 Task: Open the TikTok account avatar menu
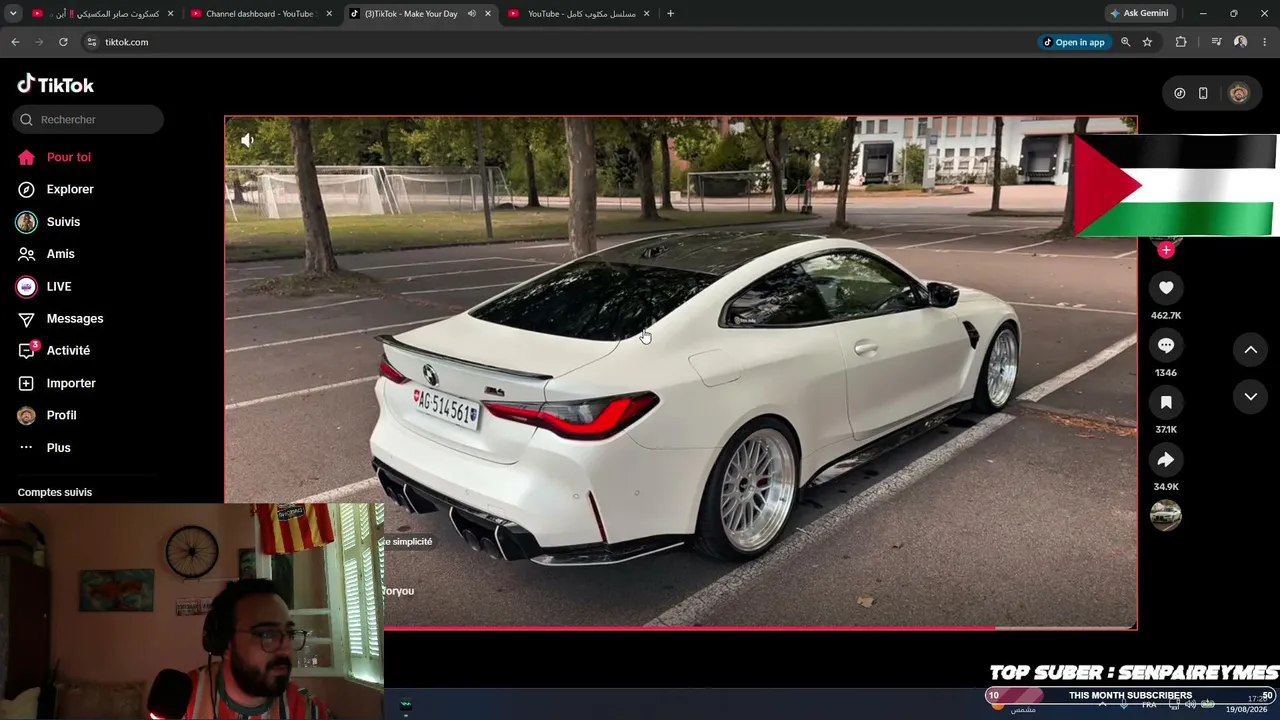[1239, 93]
